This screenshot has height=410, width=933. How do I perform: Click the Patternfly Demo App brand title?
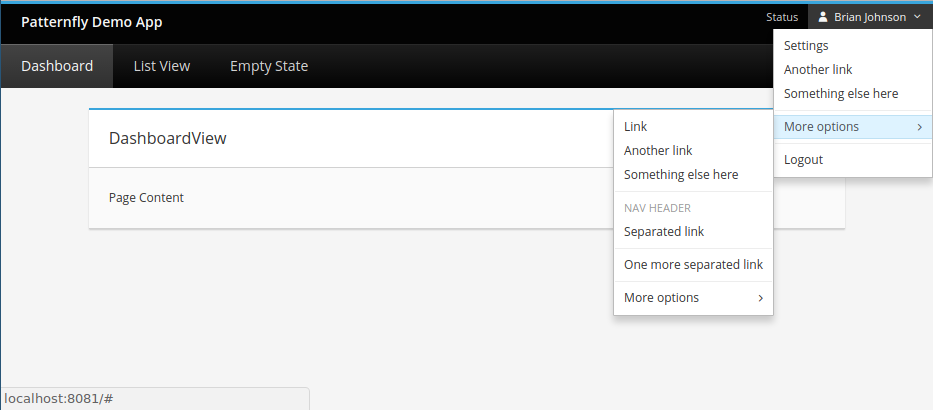tap(92, 23)
